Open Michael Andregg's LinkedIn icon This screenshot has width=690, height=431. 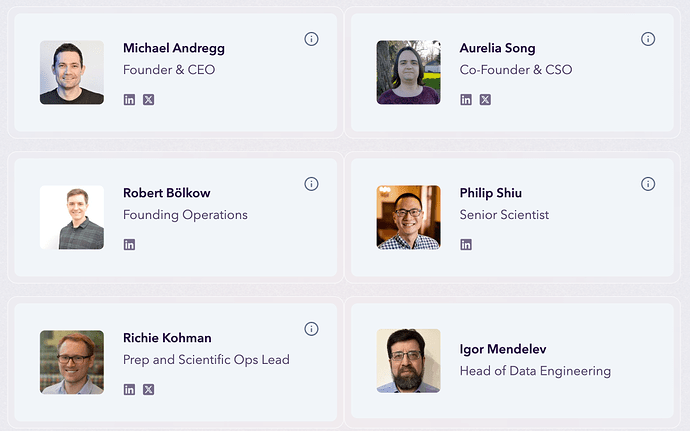pyautogui.click(x=129, y=100)
